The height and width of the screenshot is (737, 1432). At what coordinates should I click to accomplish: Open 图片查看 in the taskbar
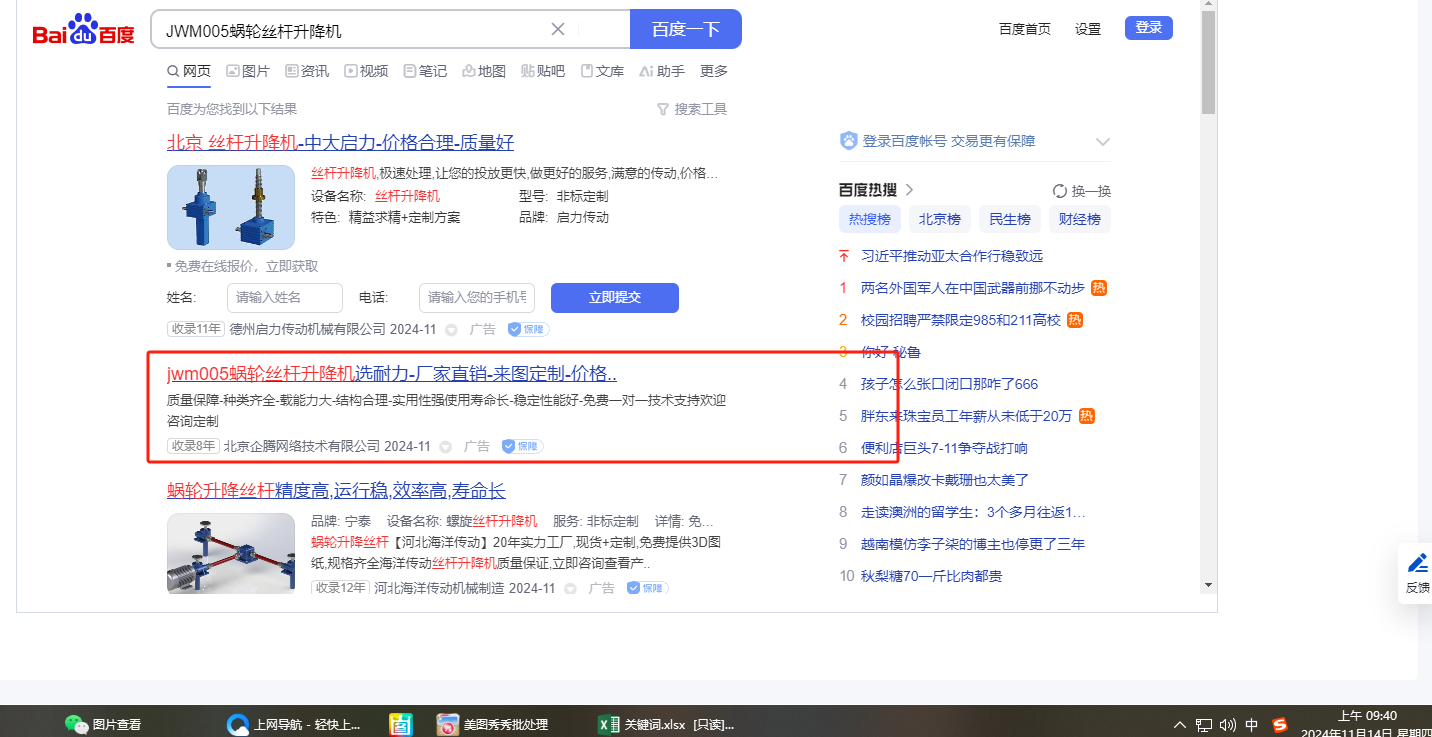(x=103, y=724)
